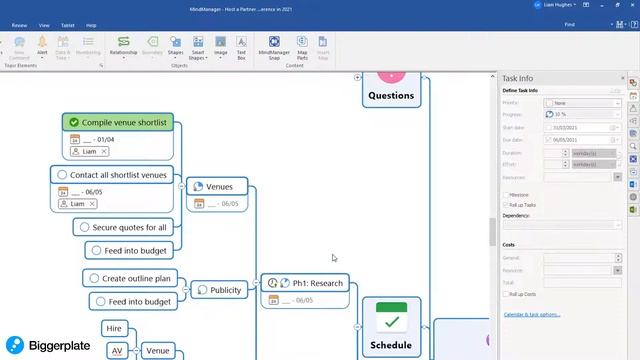The width and height of the screenshot is (640, 360).
Task: Open the Liam Hughes account menu
Action: click(555, 5)
